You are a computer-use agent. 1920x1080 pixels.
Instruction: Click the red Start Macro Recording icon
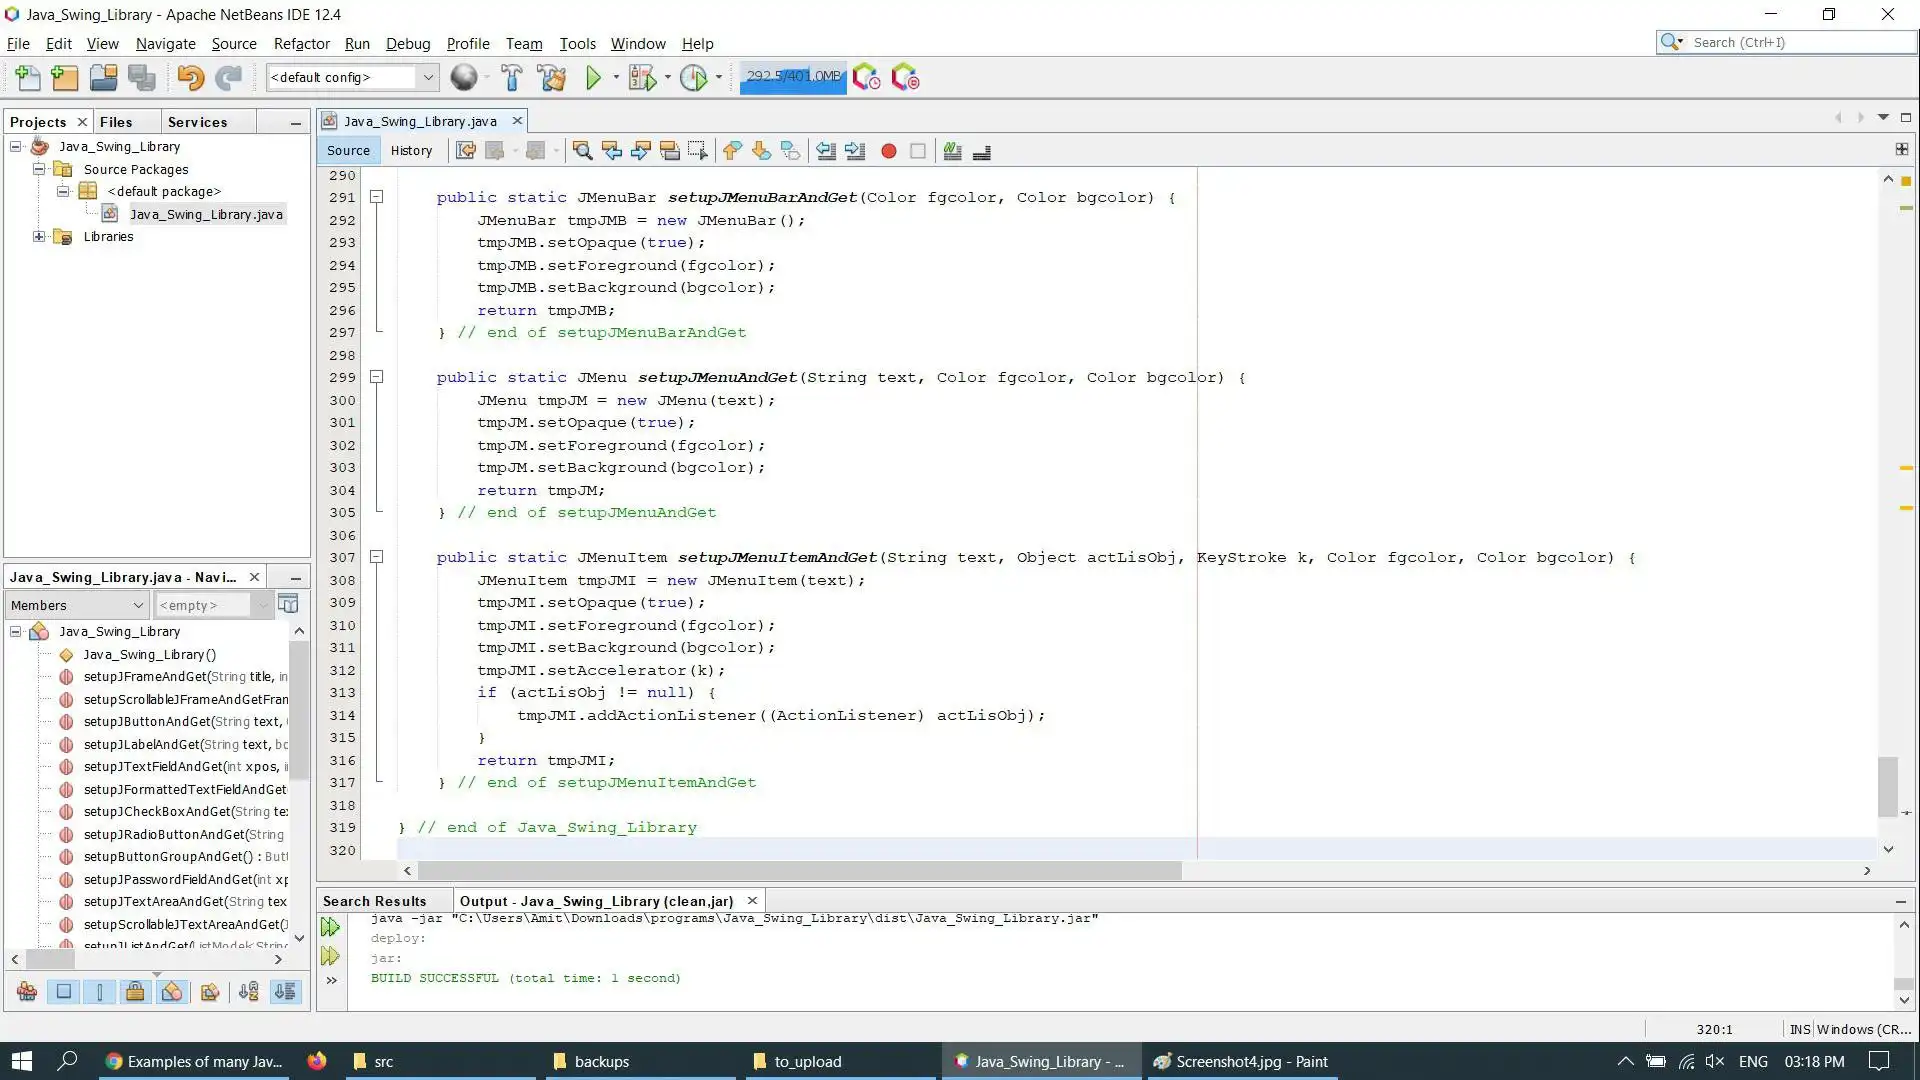click(x=888, y=151)
